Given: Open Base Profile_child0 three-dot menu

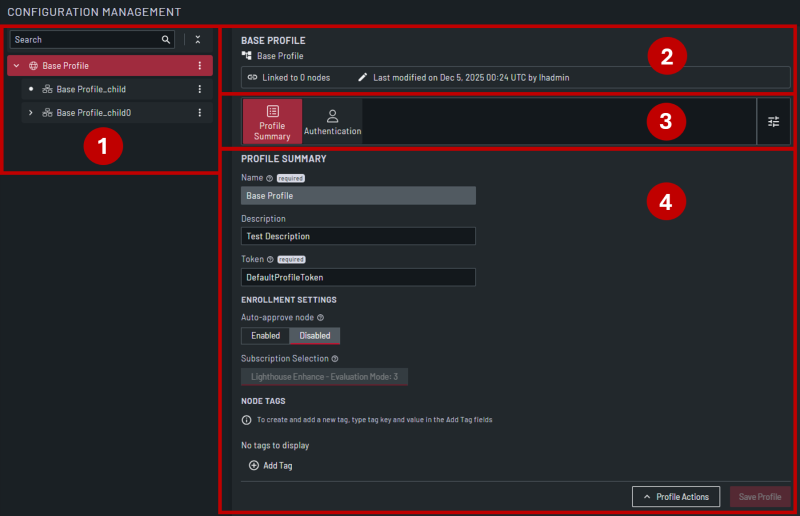Looking at the screenshot, I should (x=199, y=113).
